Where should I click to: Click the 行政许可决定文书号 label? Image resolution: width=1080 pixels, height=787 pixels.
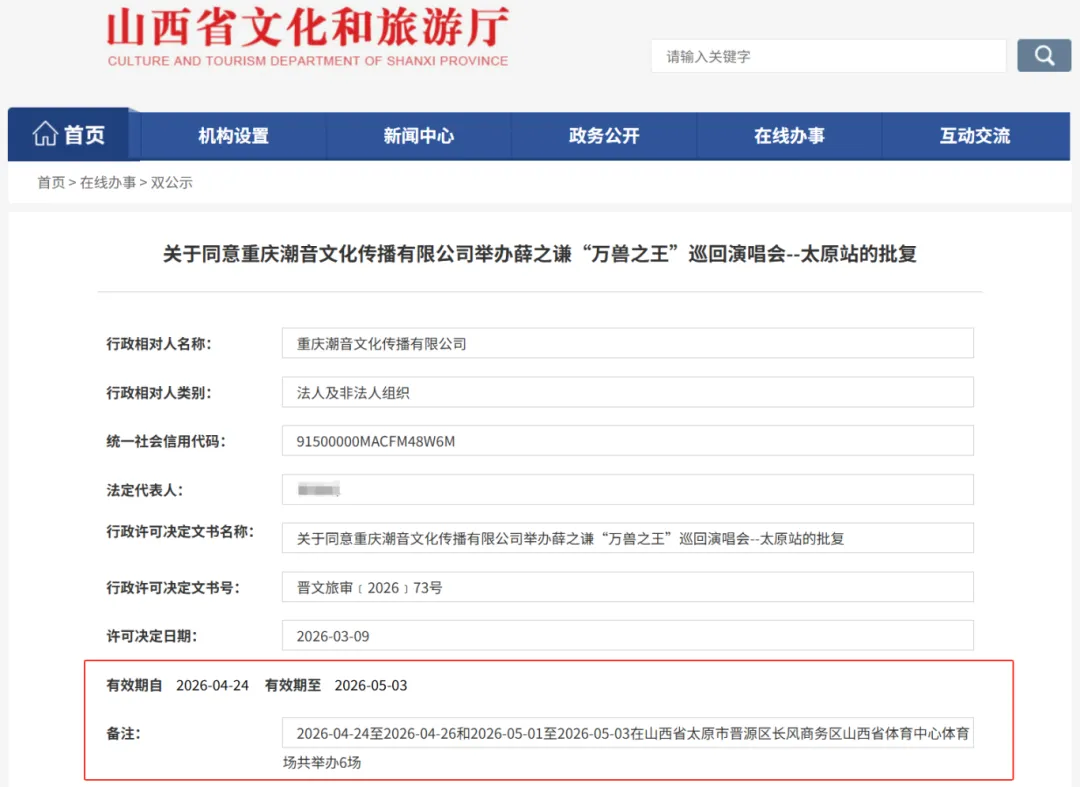coord(172,587)
